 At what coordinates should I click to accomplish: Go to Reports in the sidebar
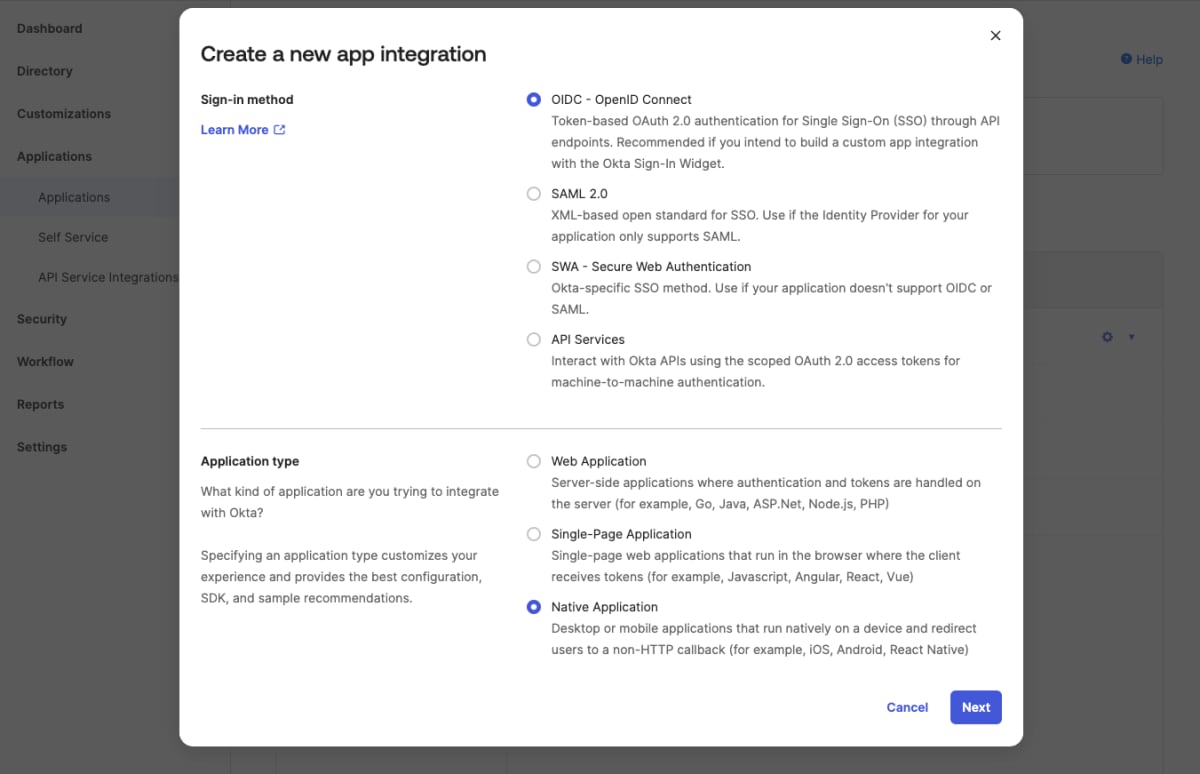coord(41,404)
